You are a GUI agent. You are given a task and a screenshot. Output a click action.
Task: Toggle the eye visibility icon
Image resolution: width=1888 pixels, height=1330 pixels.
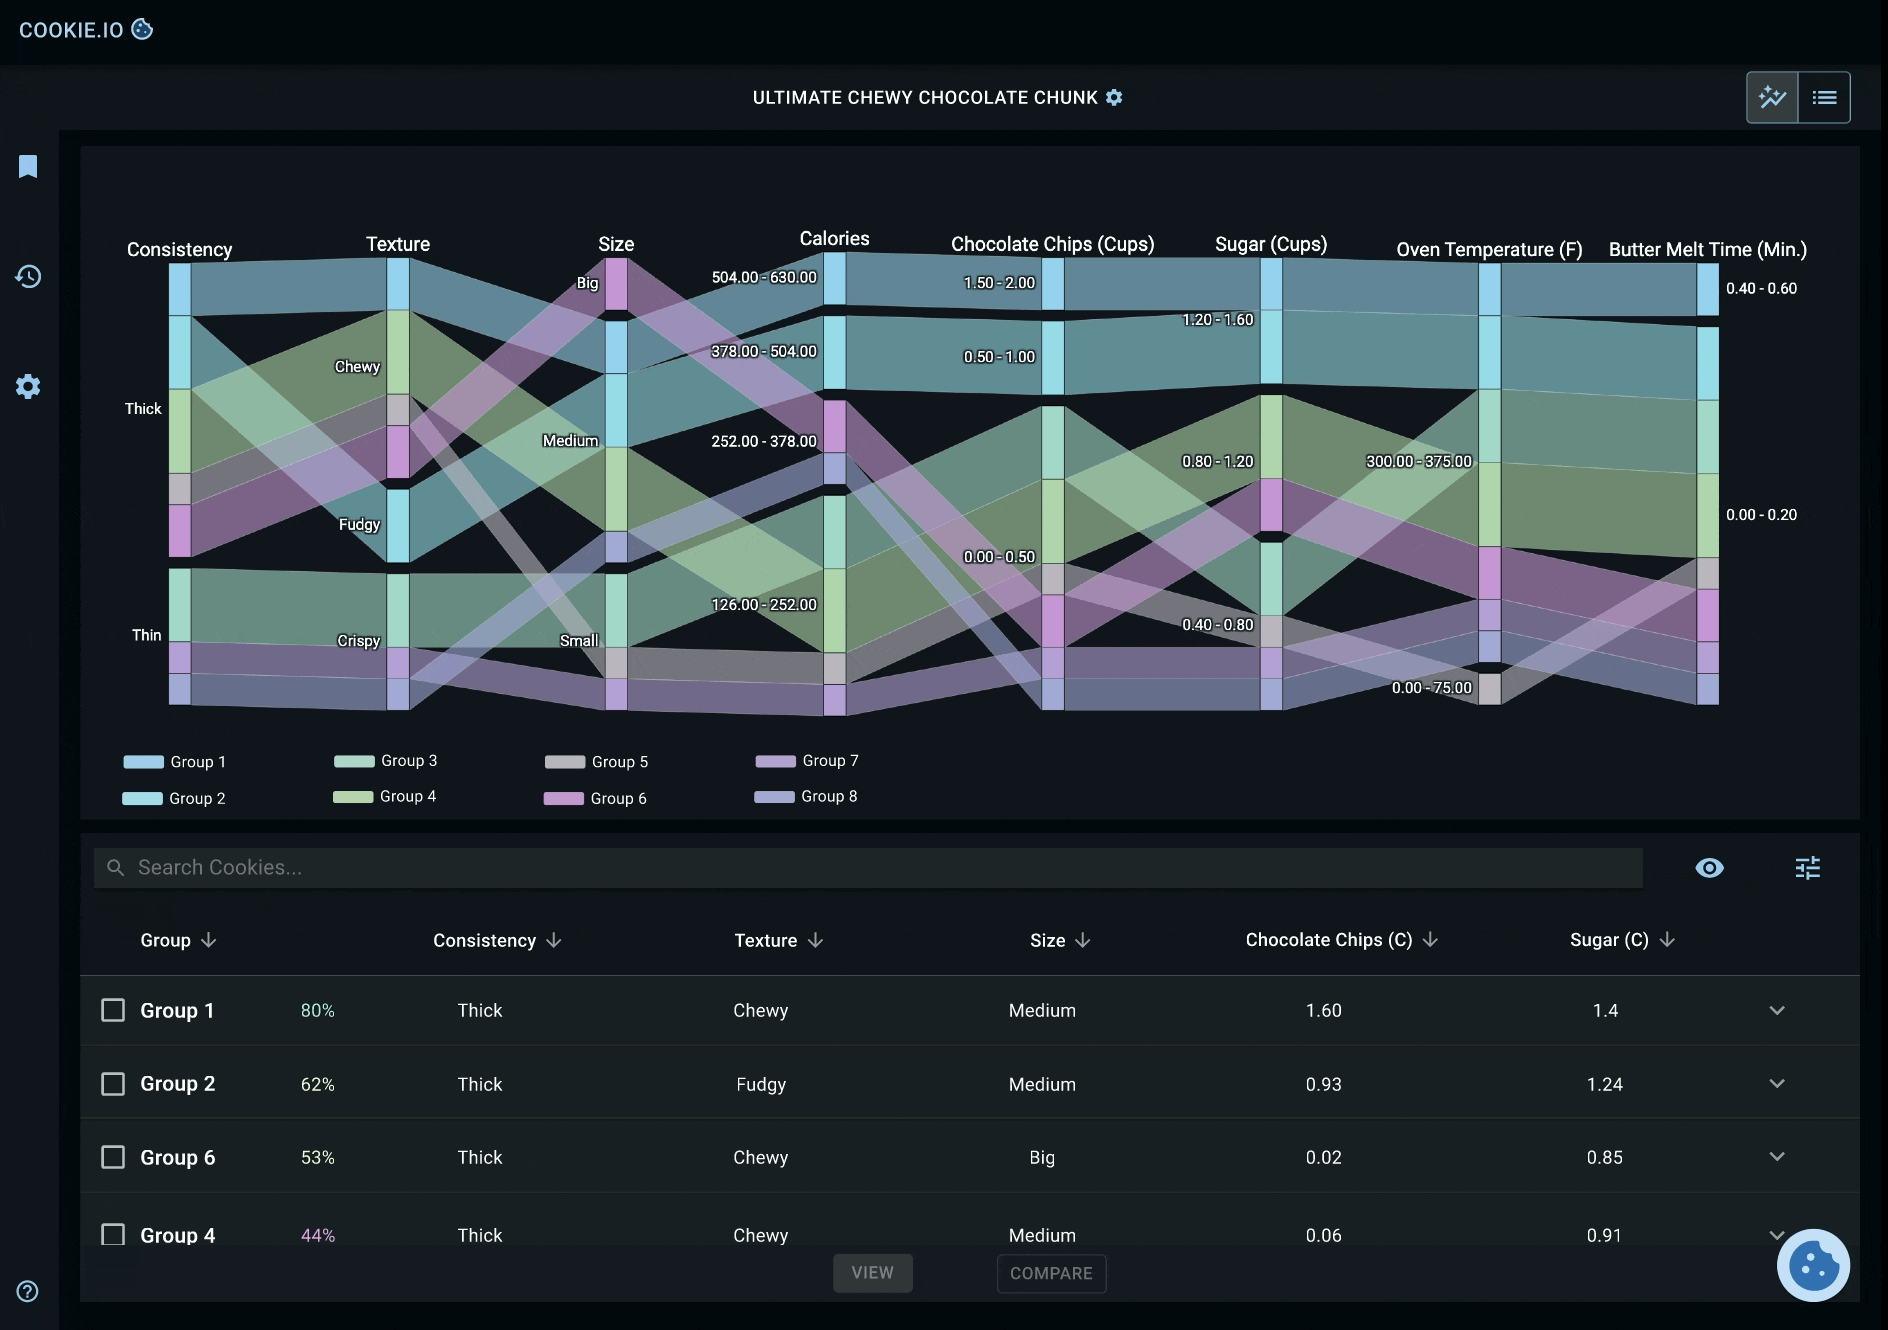(1710, 868)
